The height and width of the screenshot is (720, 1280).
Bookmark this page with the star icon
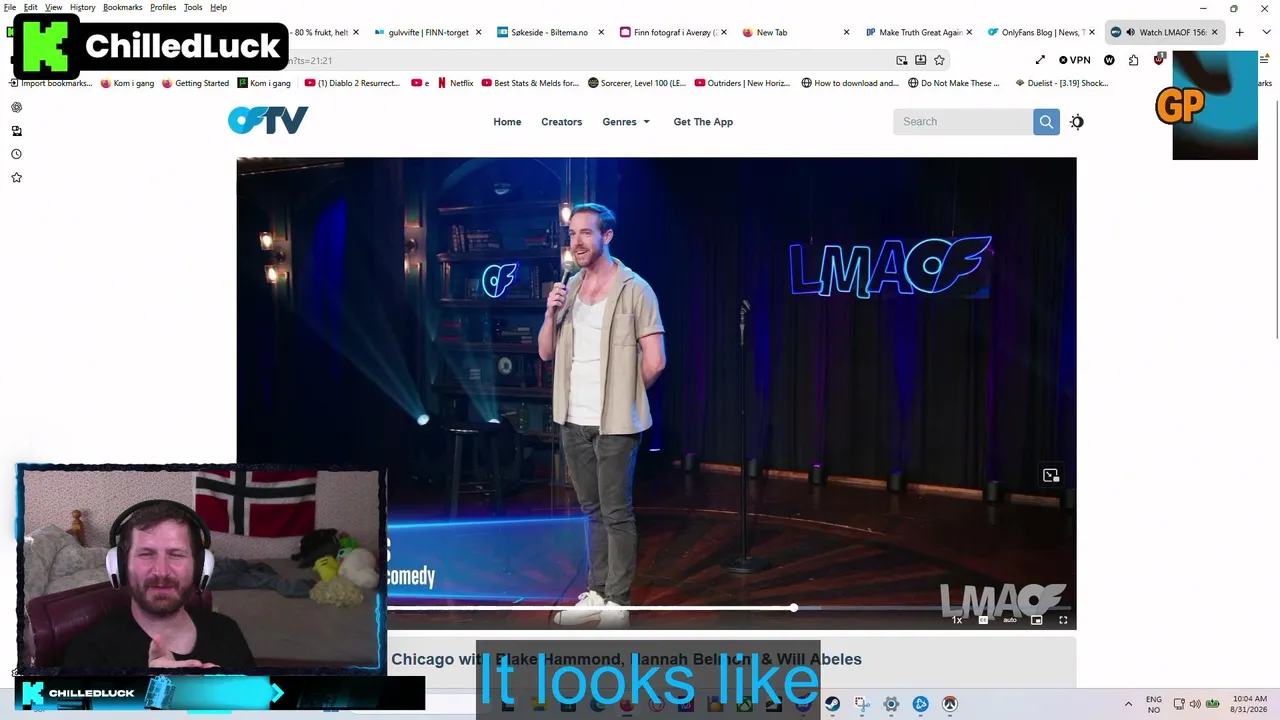point(939,60)
